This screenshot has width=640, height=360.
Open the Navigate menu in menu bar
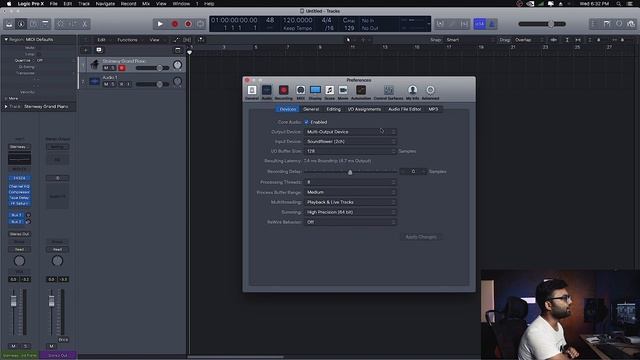pyautogui.click(x=105, y=4)
